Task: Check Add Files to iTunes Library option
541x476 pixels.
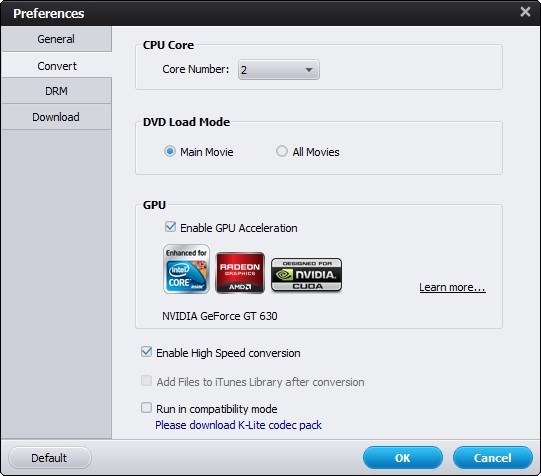Action: [x=146, y=381]
